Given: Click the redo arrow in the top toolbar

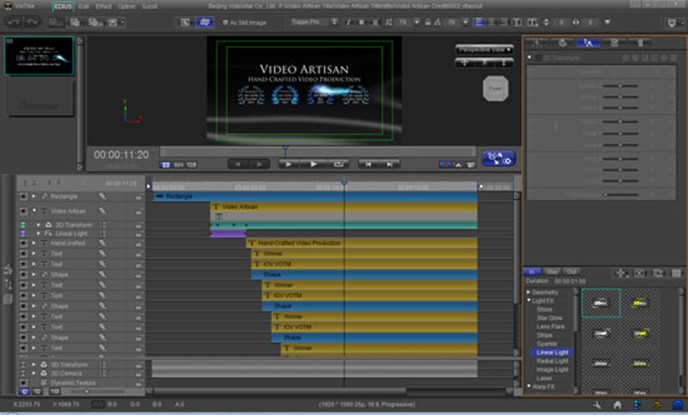Looking at the screenshot, I should [x=32, y=22].
